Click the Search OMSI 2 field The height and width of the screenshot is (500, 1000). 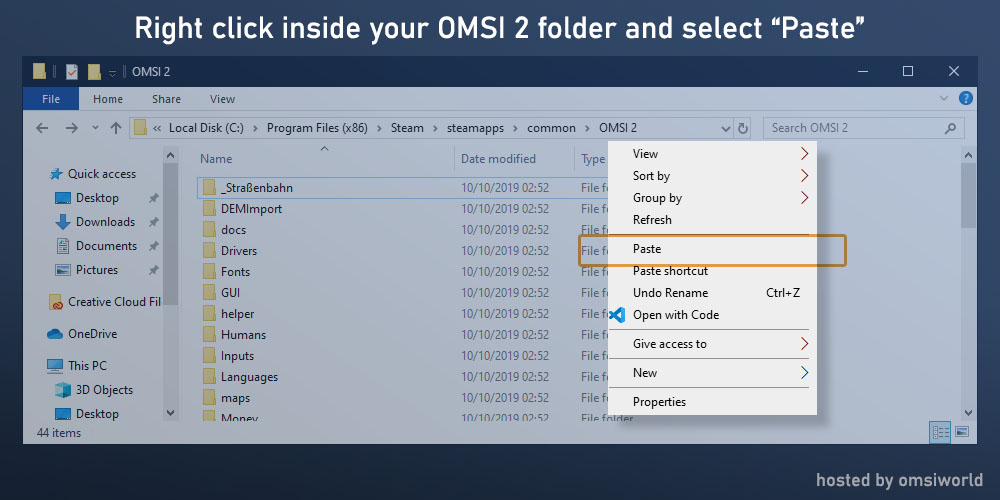(x=864, y=128)
